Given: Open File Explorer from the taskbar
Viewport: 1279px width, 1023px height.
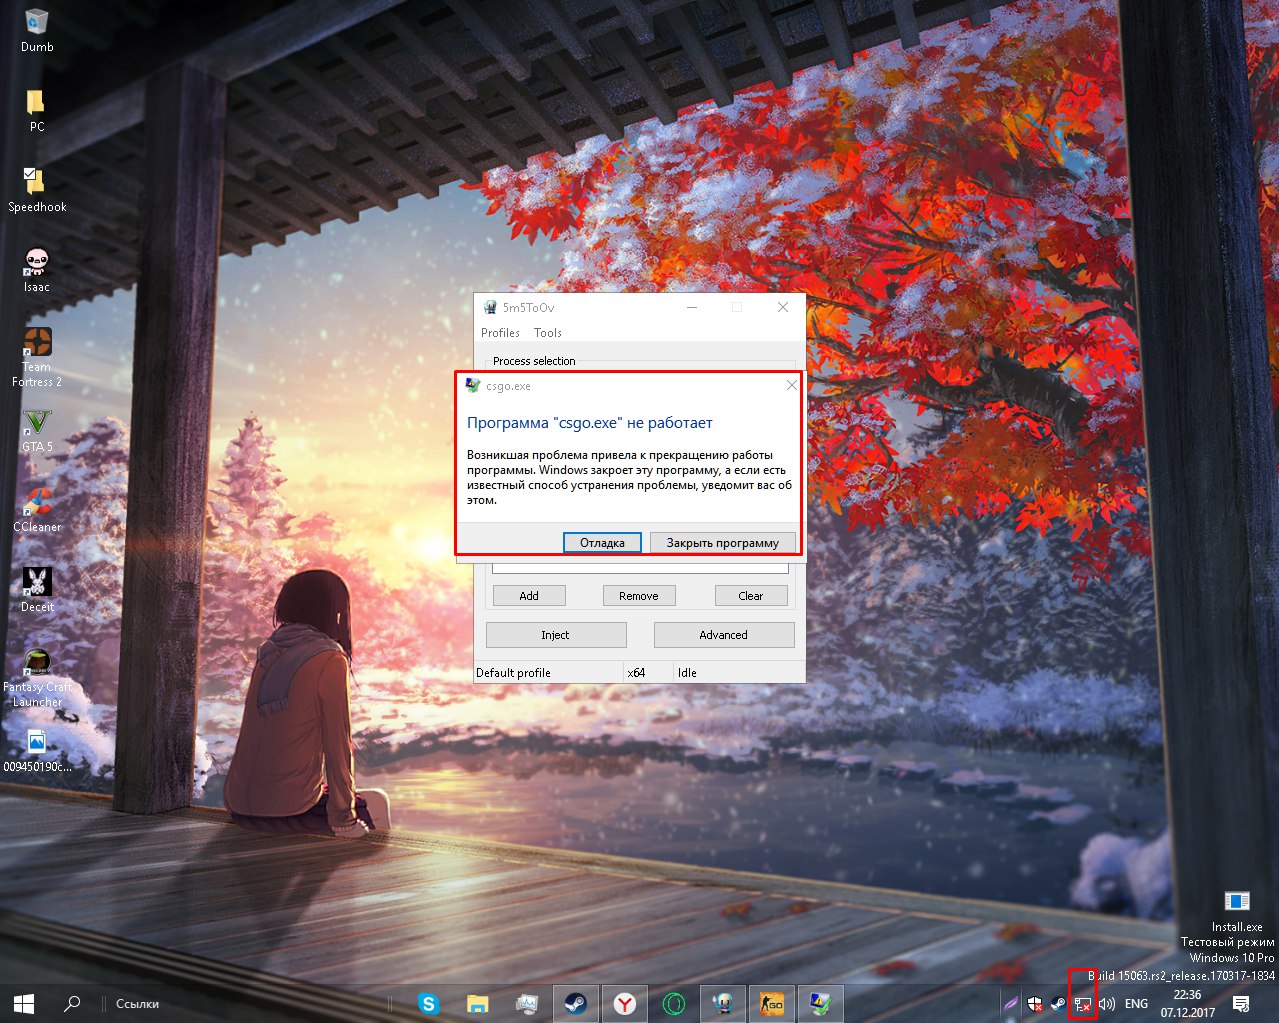Looking at the screenshot, I should click(477, 1003).
